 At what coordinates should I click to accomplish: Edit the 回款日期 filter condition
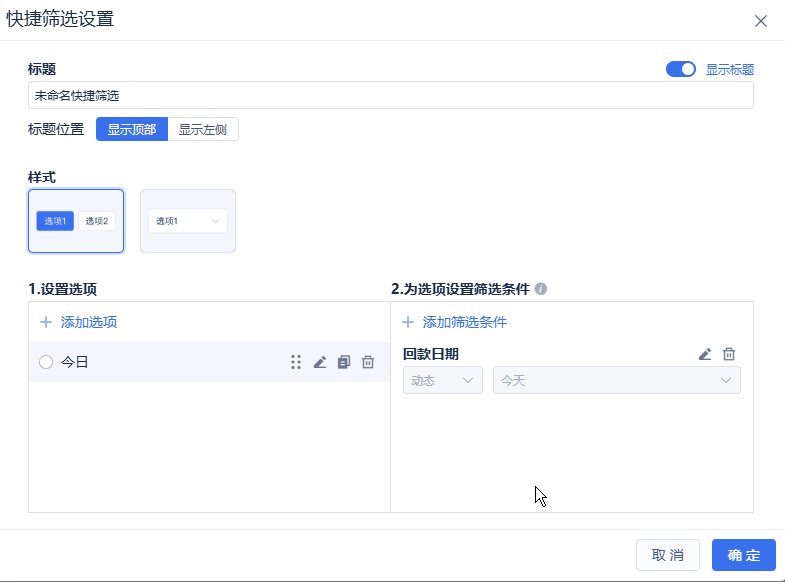point(705,354)
